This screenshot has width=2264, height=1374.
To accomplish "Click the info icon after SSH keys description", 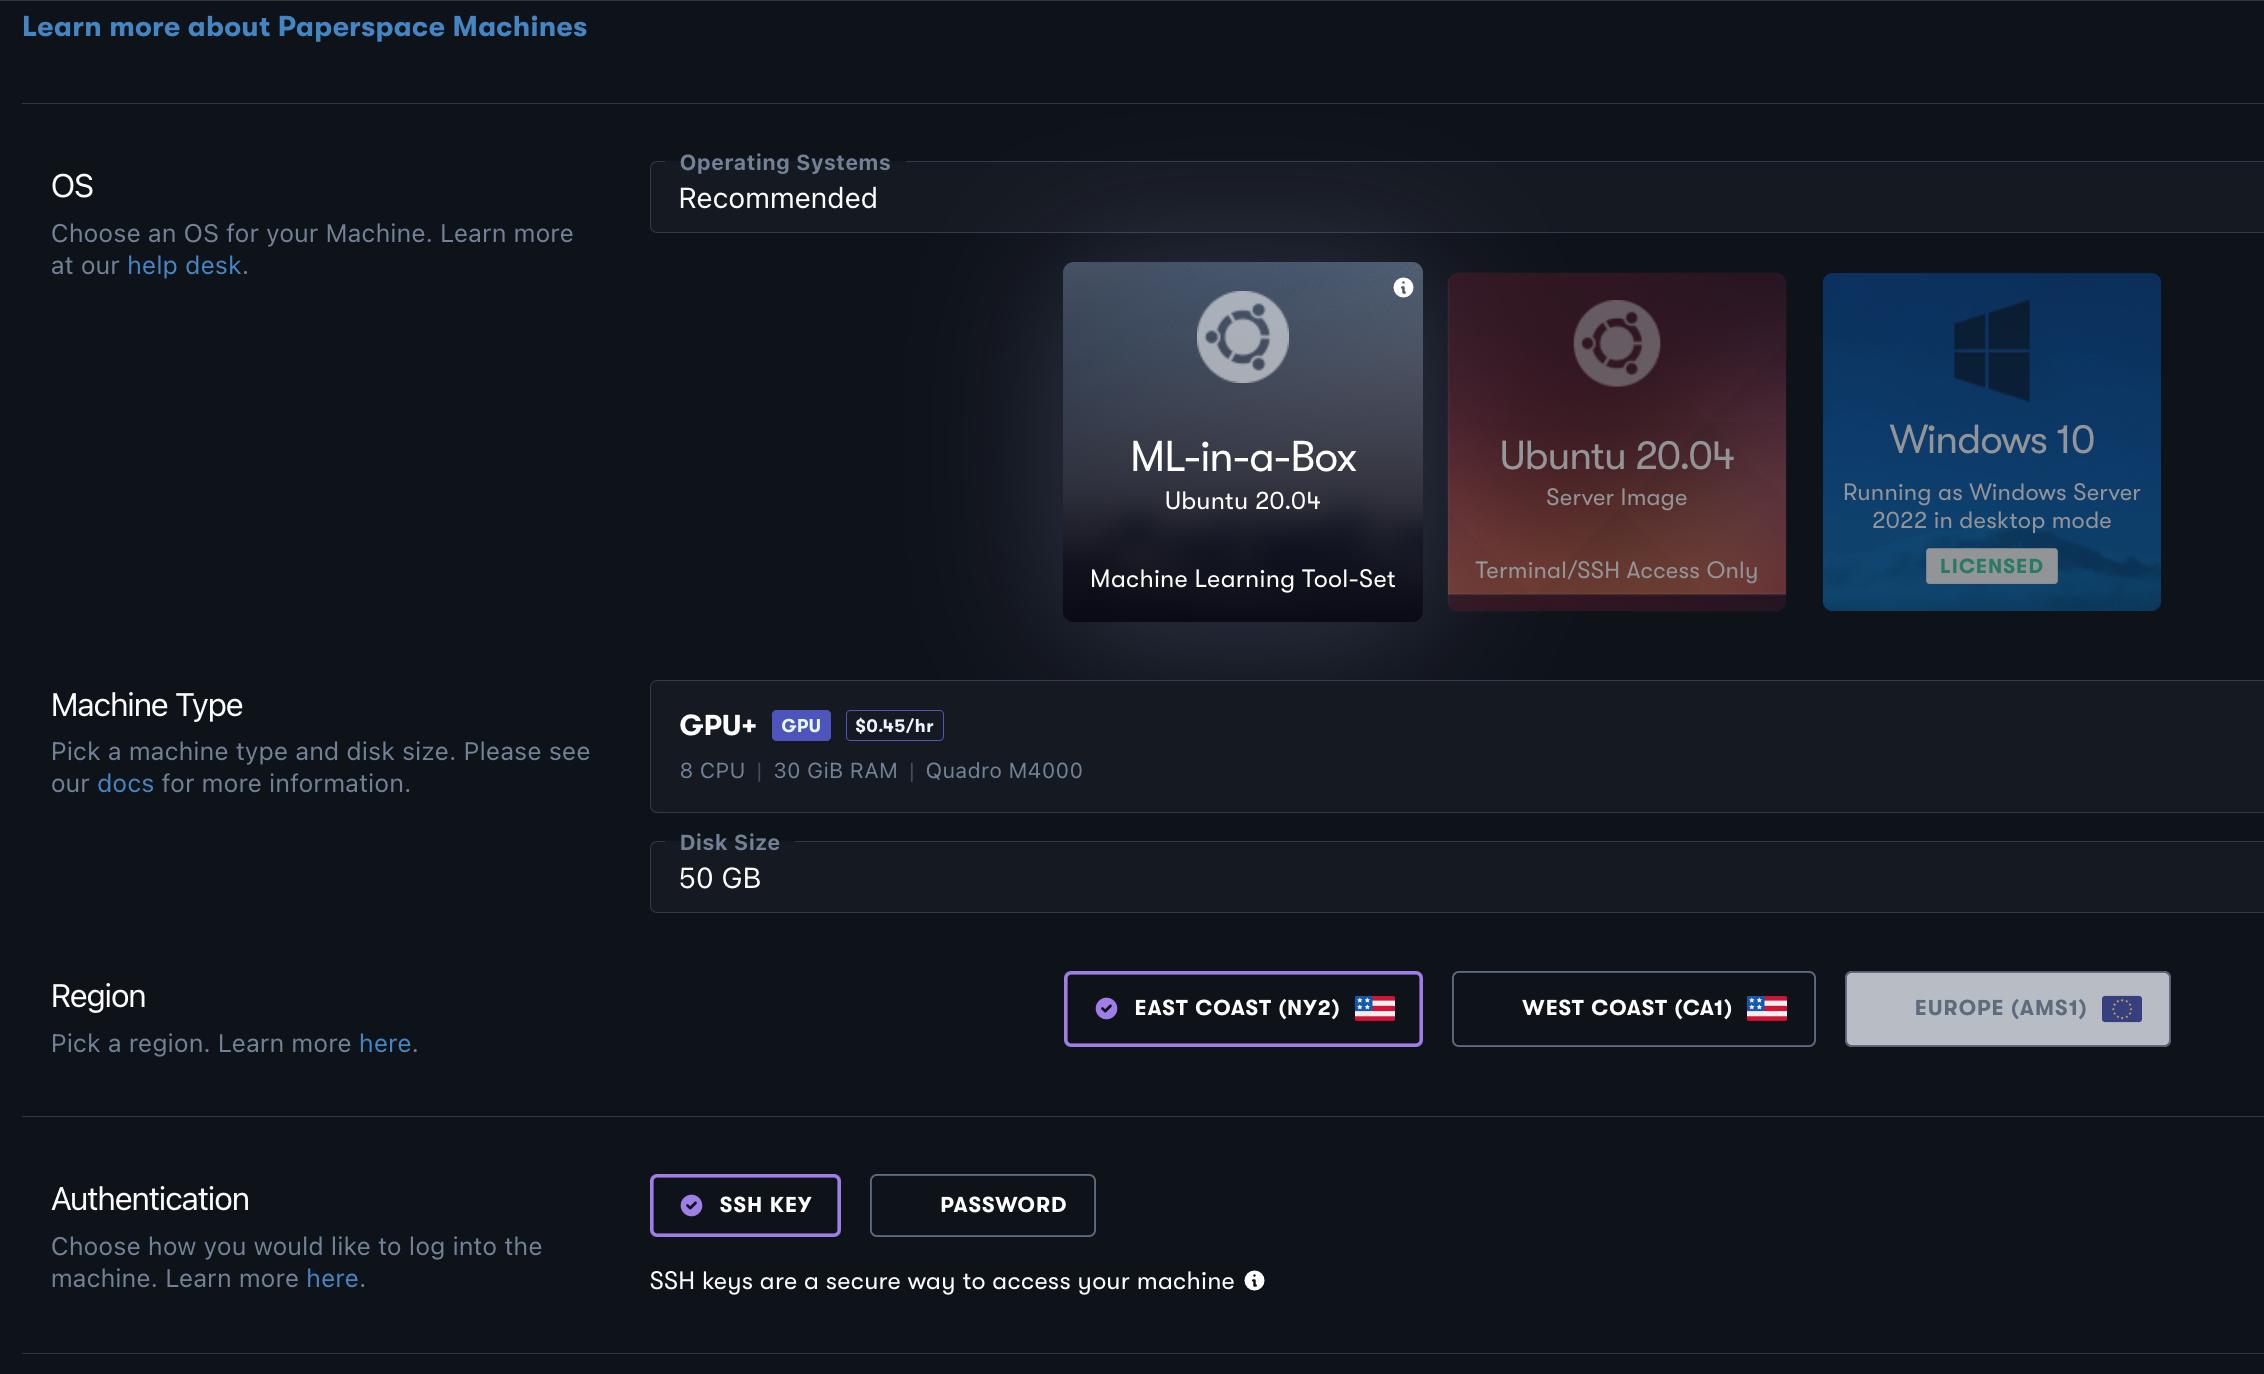I will click(1254, 1281).
